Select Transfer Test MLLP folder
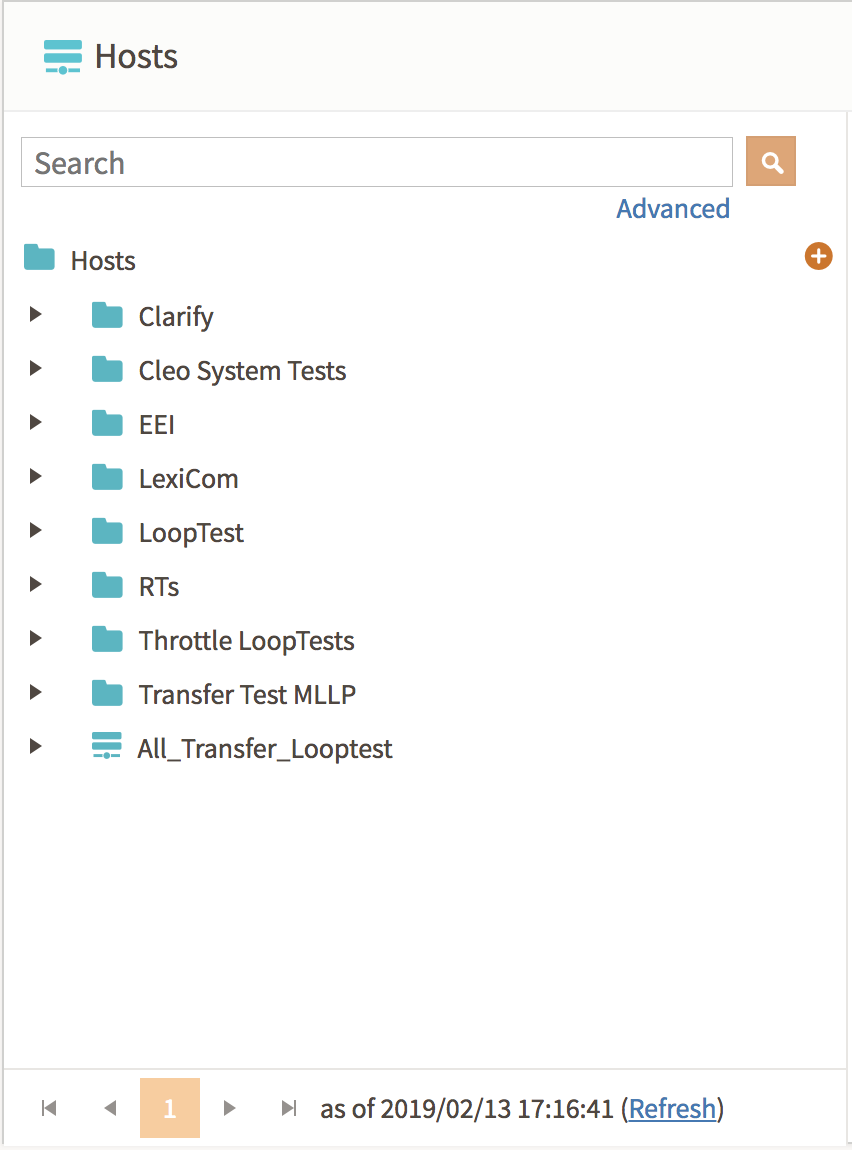The height and width of the screenshot is (1150, 852). [x=247, y=695]
